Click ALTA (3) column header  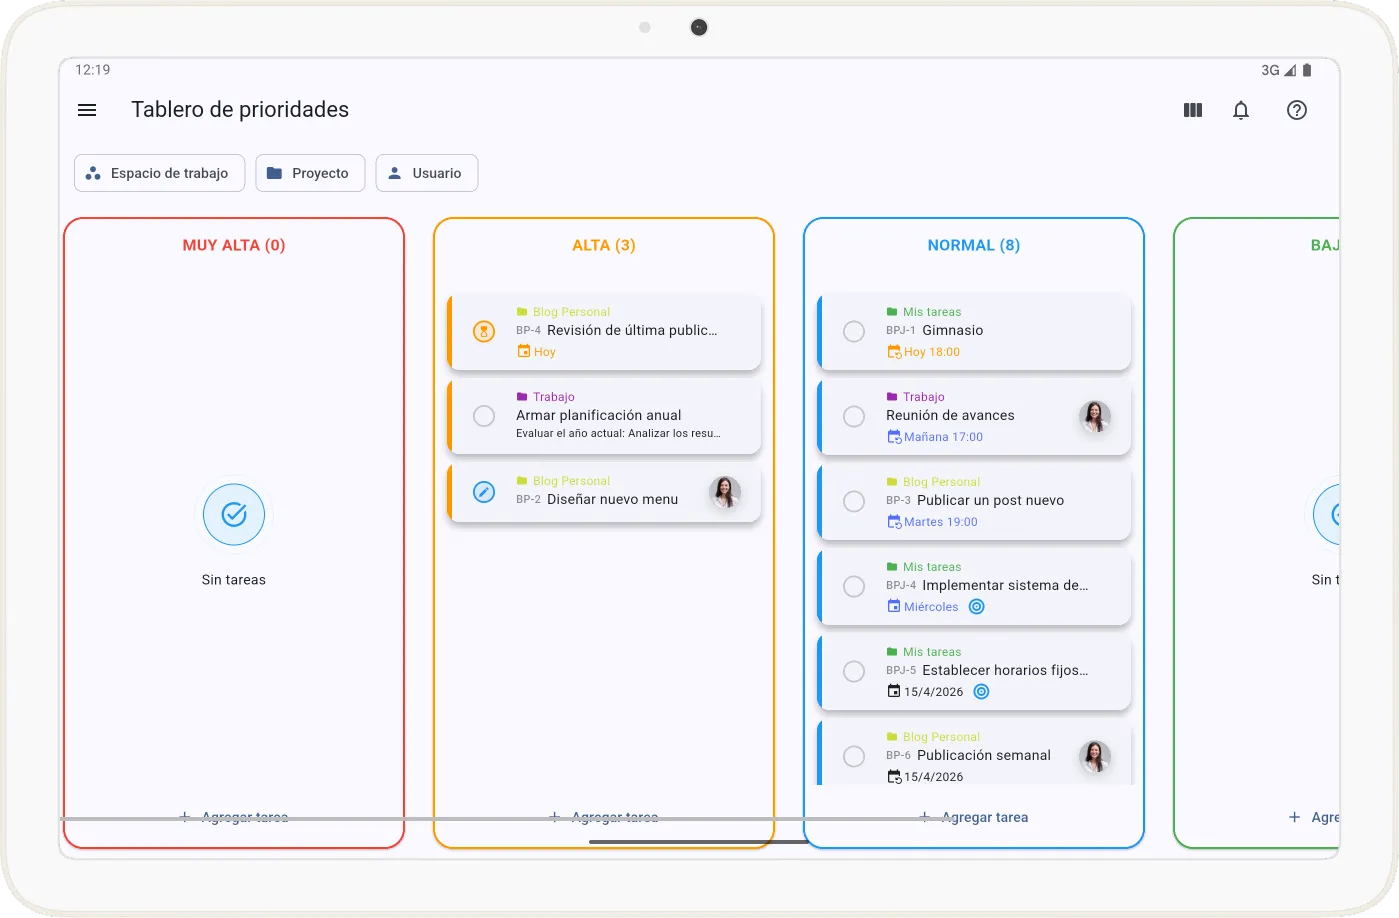pos(604,245)
